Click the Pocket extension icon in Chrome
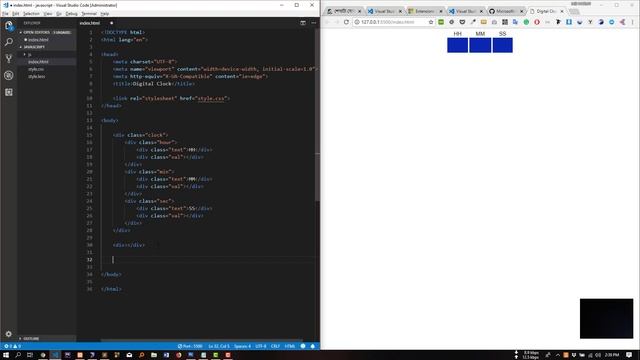The height and width of the screenshot is (360, 640). click(462, 22)
